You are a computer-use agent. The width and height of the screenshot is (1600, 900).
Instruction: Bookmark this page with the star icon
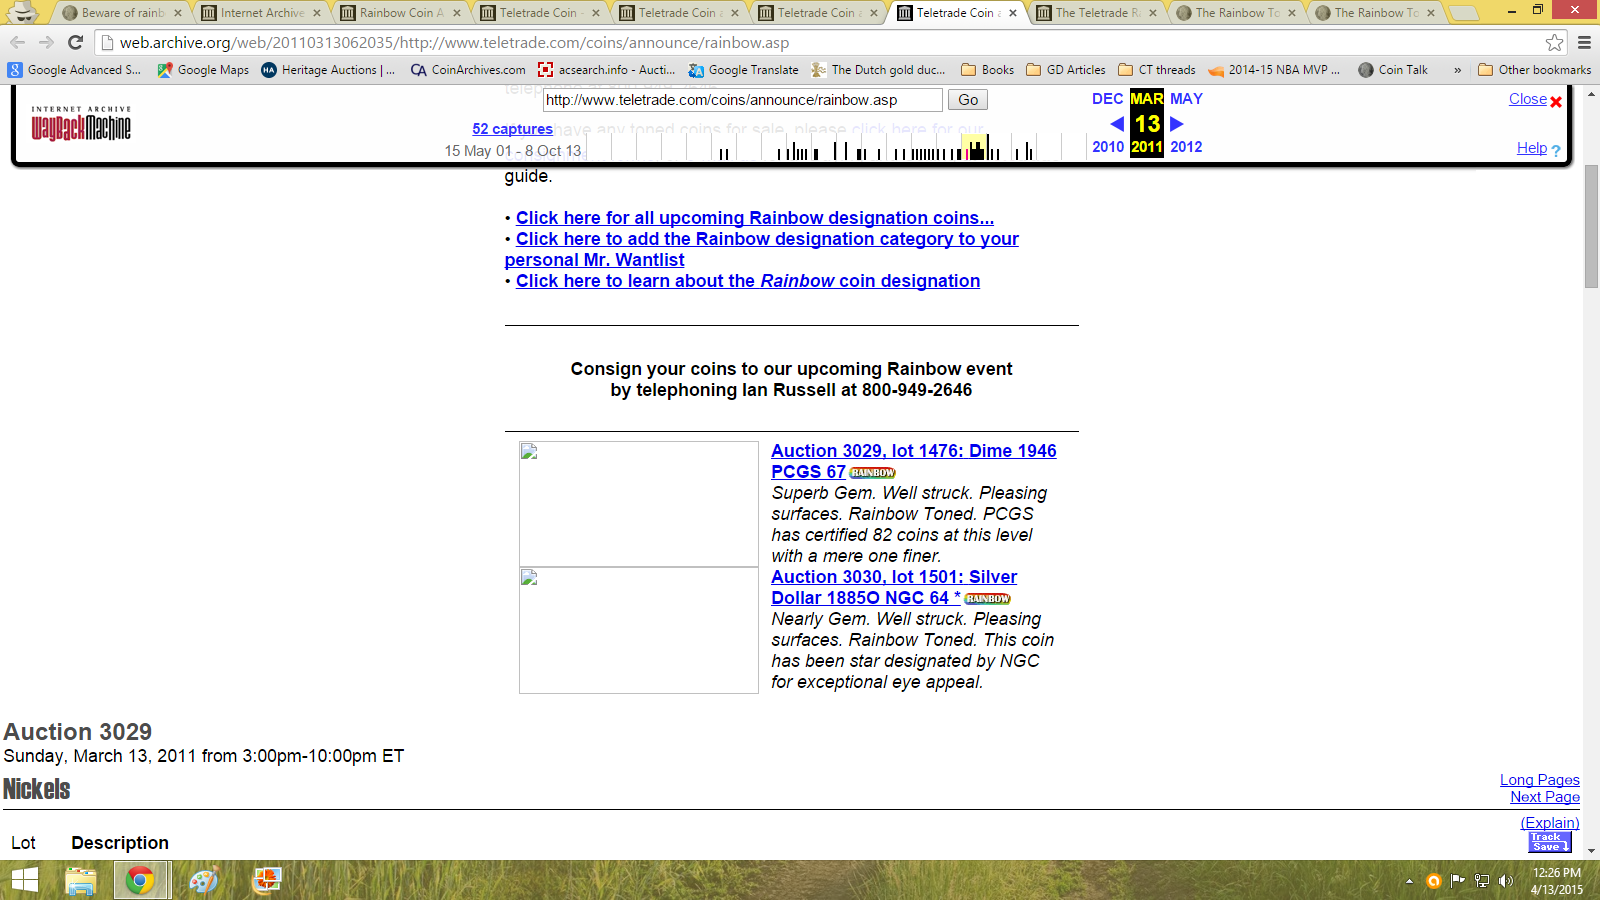1554,42
